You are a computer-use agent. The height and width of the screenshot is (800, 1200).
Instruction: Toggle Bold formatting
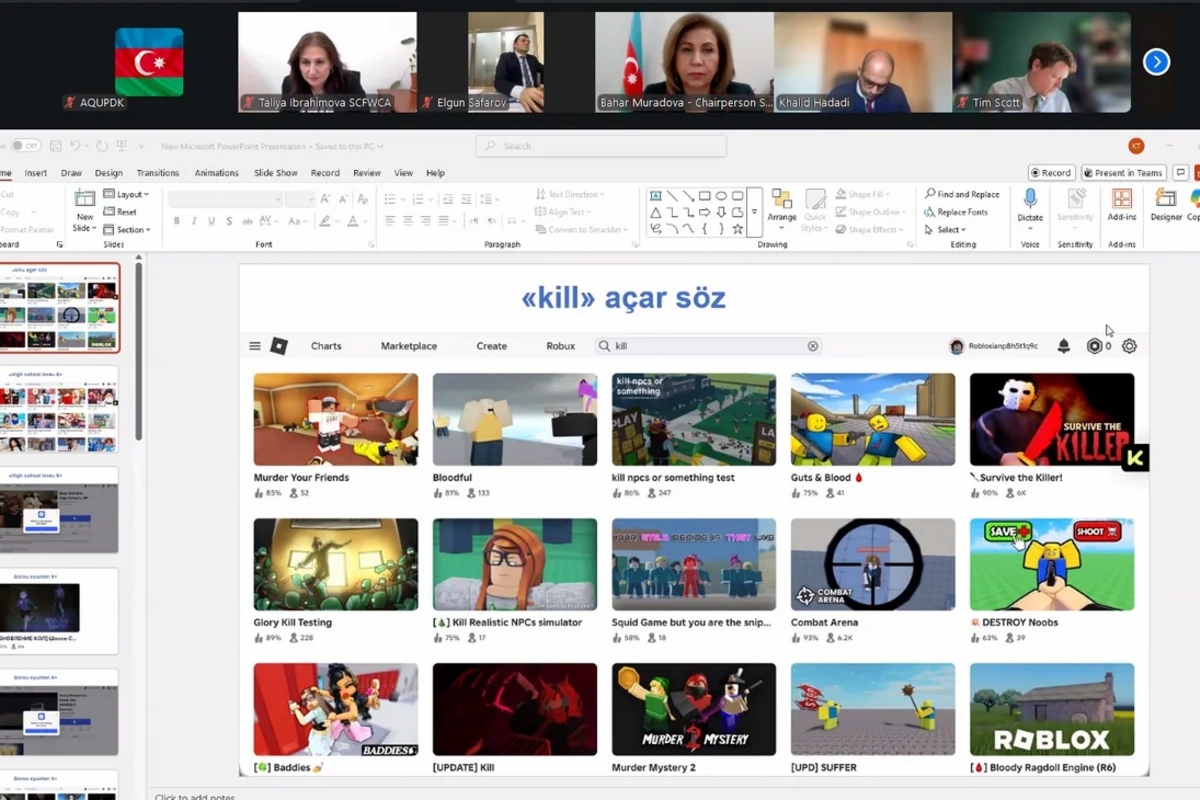coord(176,220)
